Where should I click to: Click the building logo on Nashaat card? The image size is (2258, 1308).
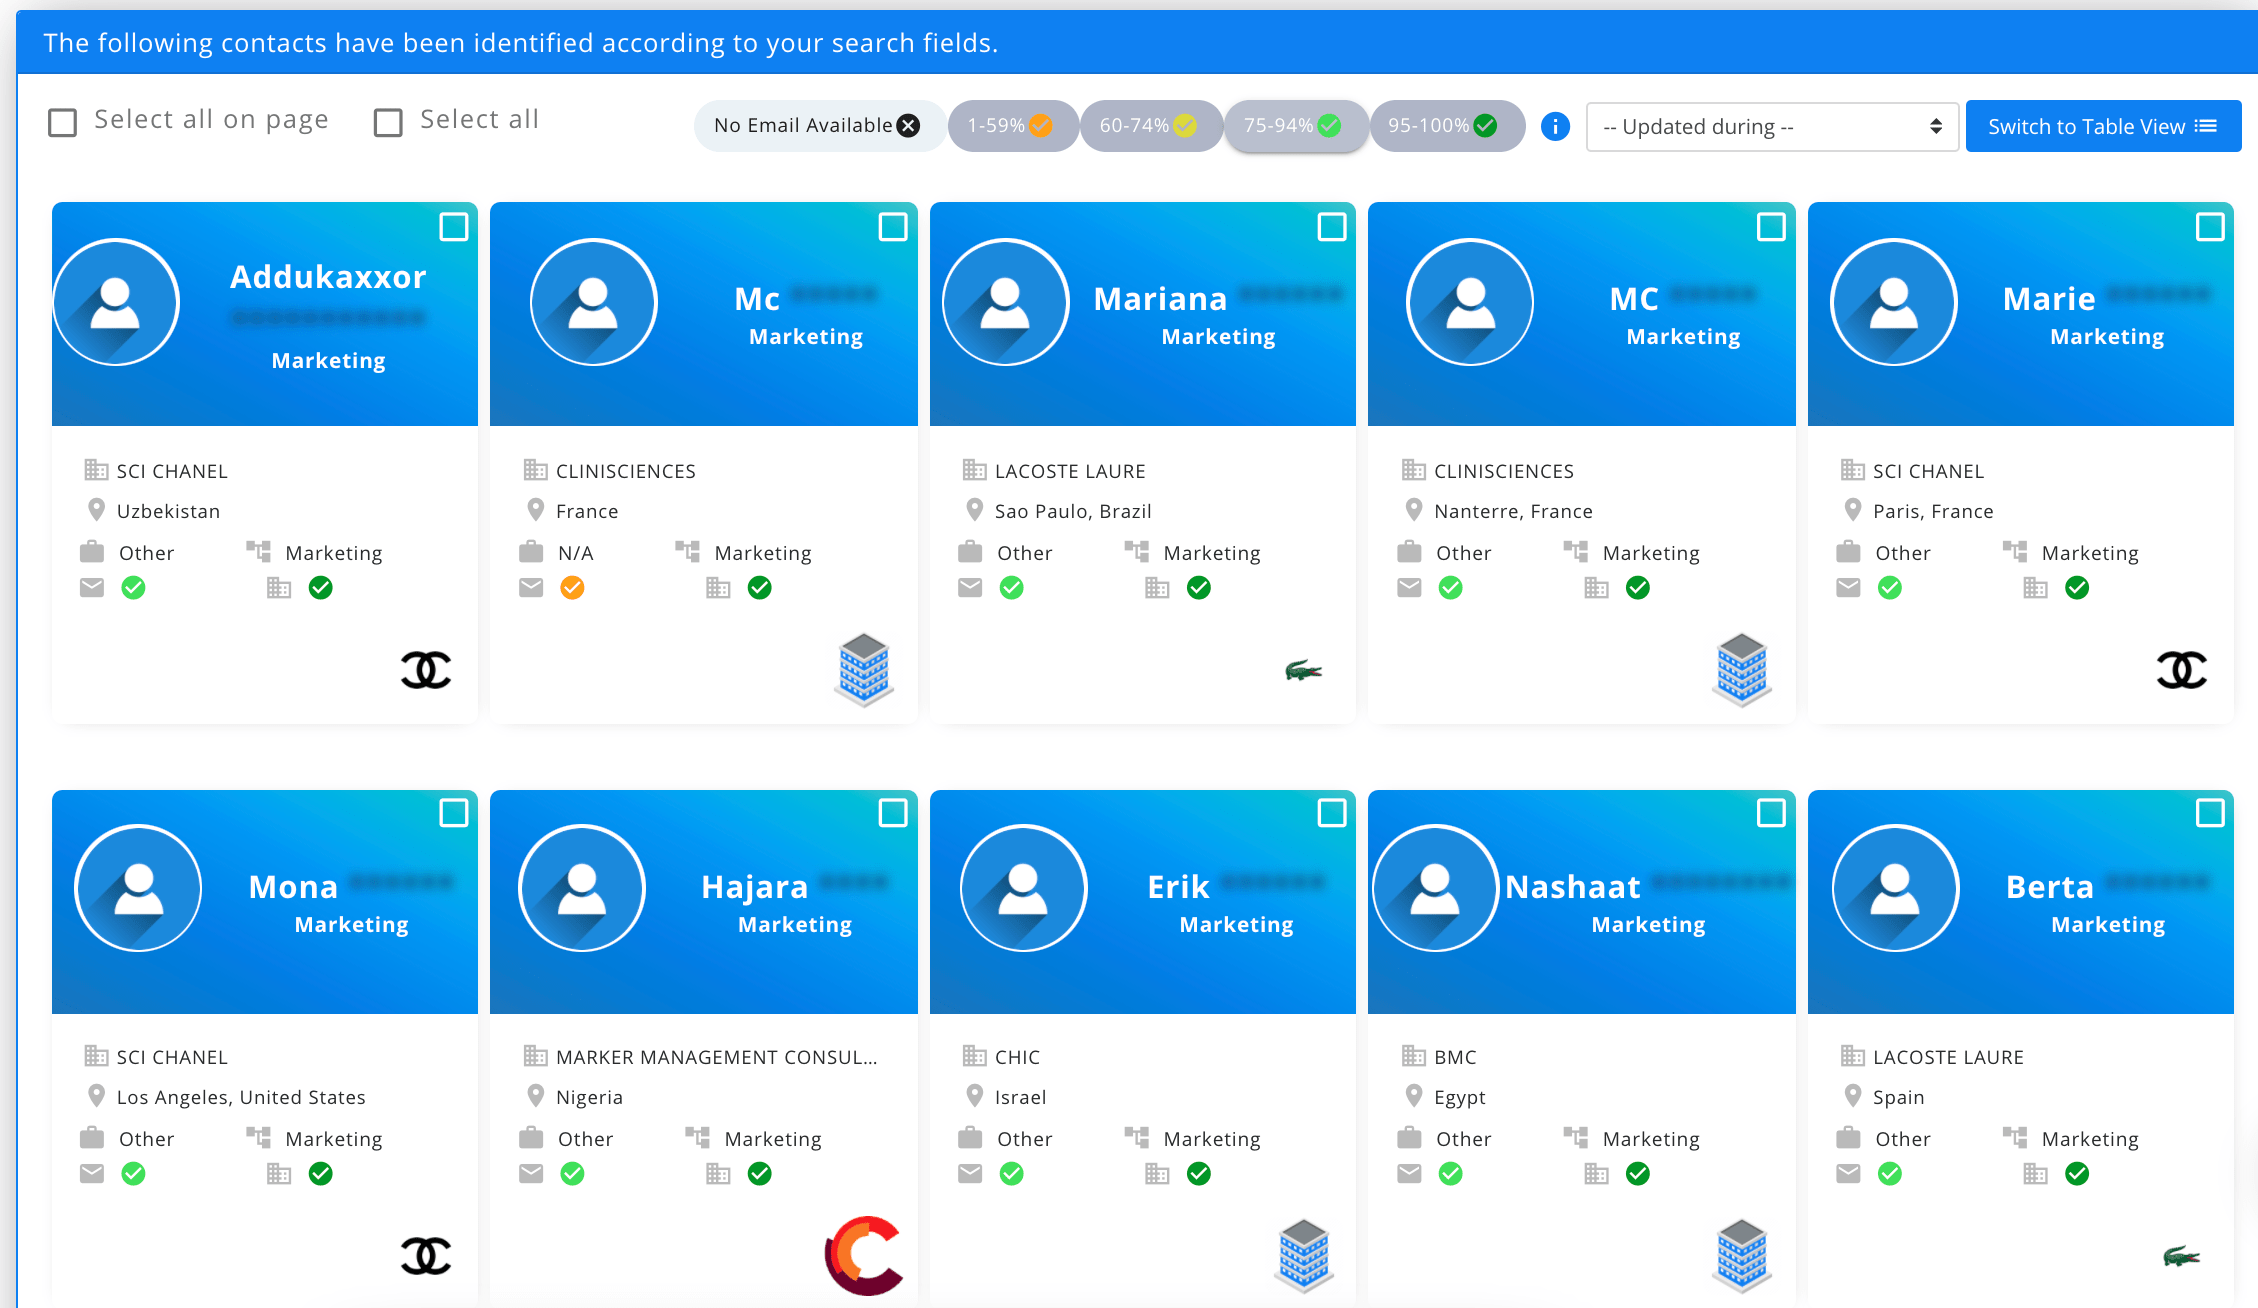1743,1255
